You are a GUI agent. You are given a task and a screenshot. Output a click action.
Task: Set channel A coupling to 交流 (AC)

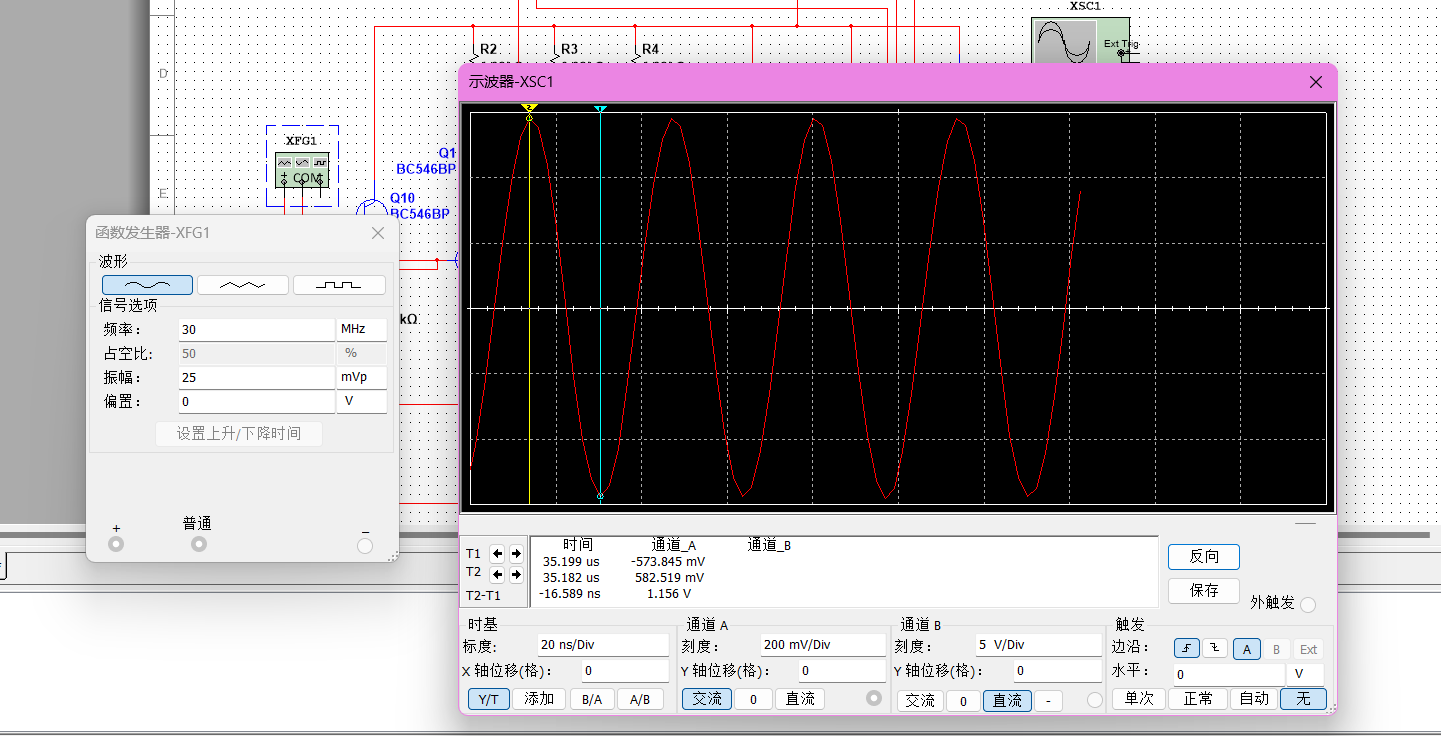[x=707, y=699]
